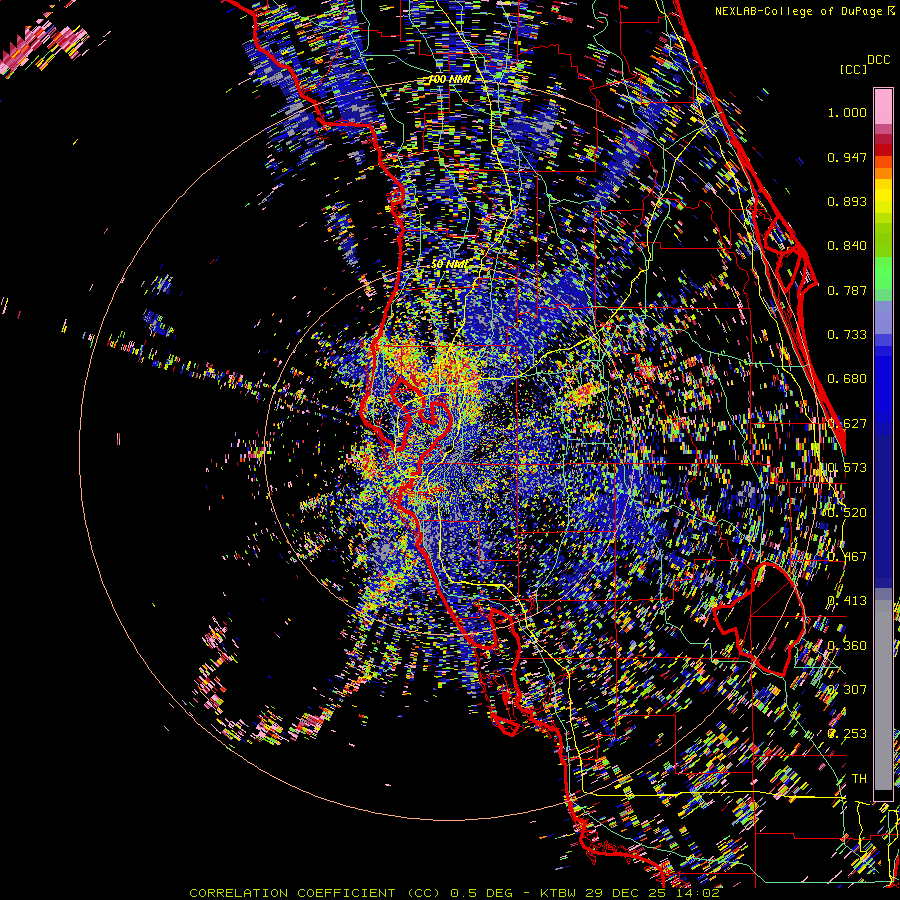900x900 pixels.
Task: Pick the pink segment atop the color bar
Action: [x=883, y=106]
